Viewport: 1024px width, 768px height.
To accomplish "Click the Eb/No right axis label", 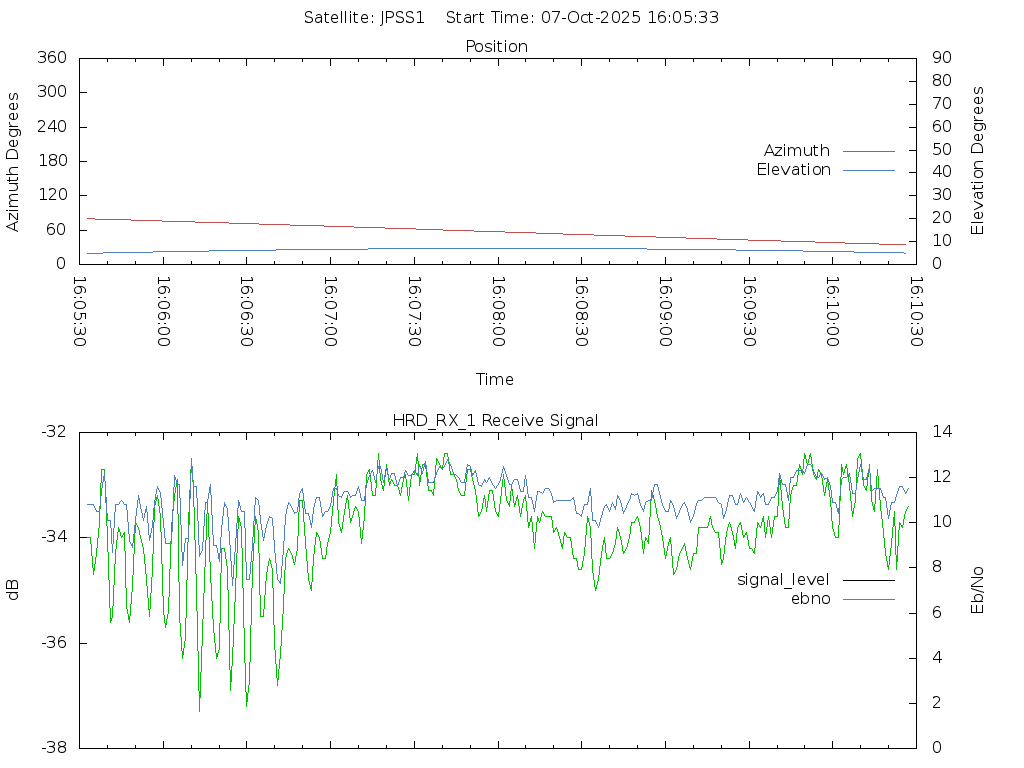I will tap(978, 590).
